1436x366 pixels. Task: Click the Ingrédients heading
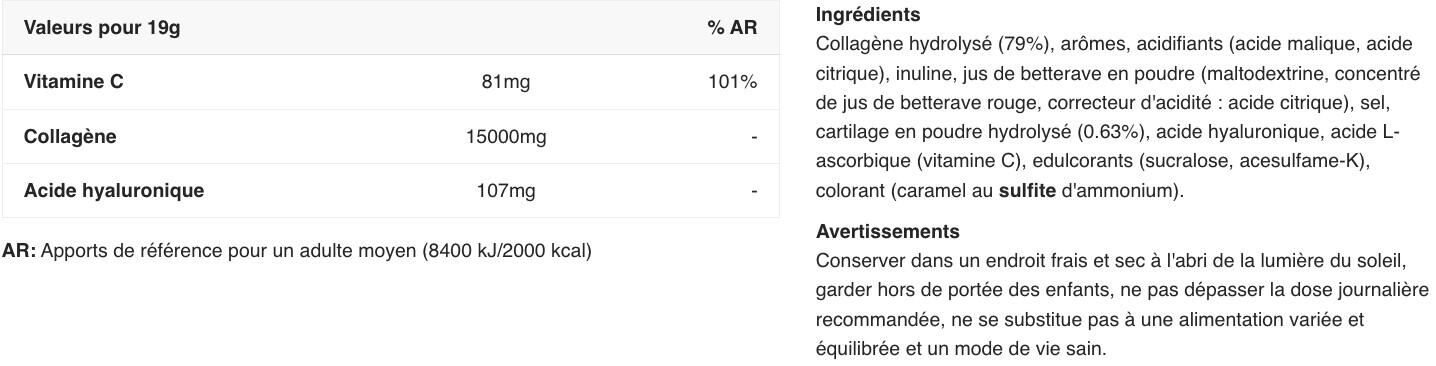[x=868, y=15]
